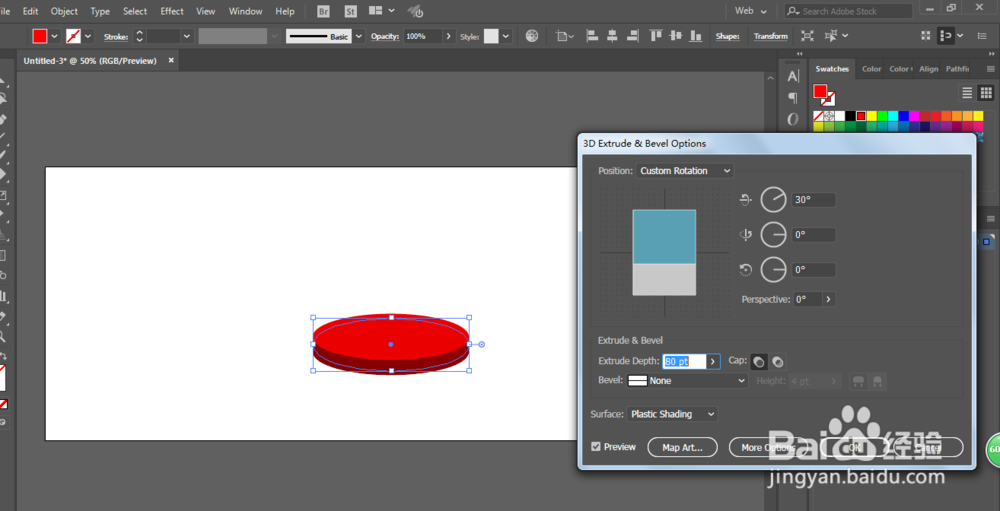Click Horizontal Align Right icon

point(633,36)
